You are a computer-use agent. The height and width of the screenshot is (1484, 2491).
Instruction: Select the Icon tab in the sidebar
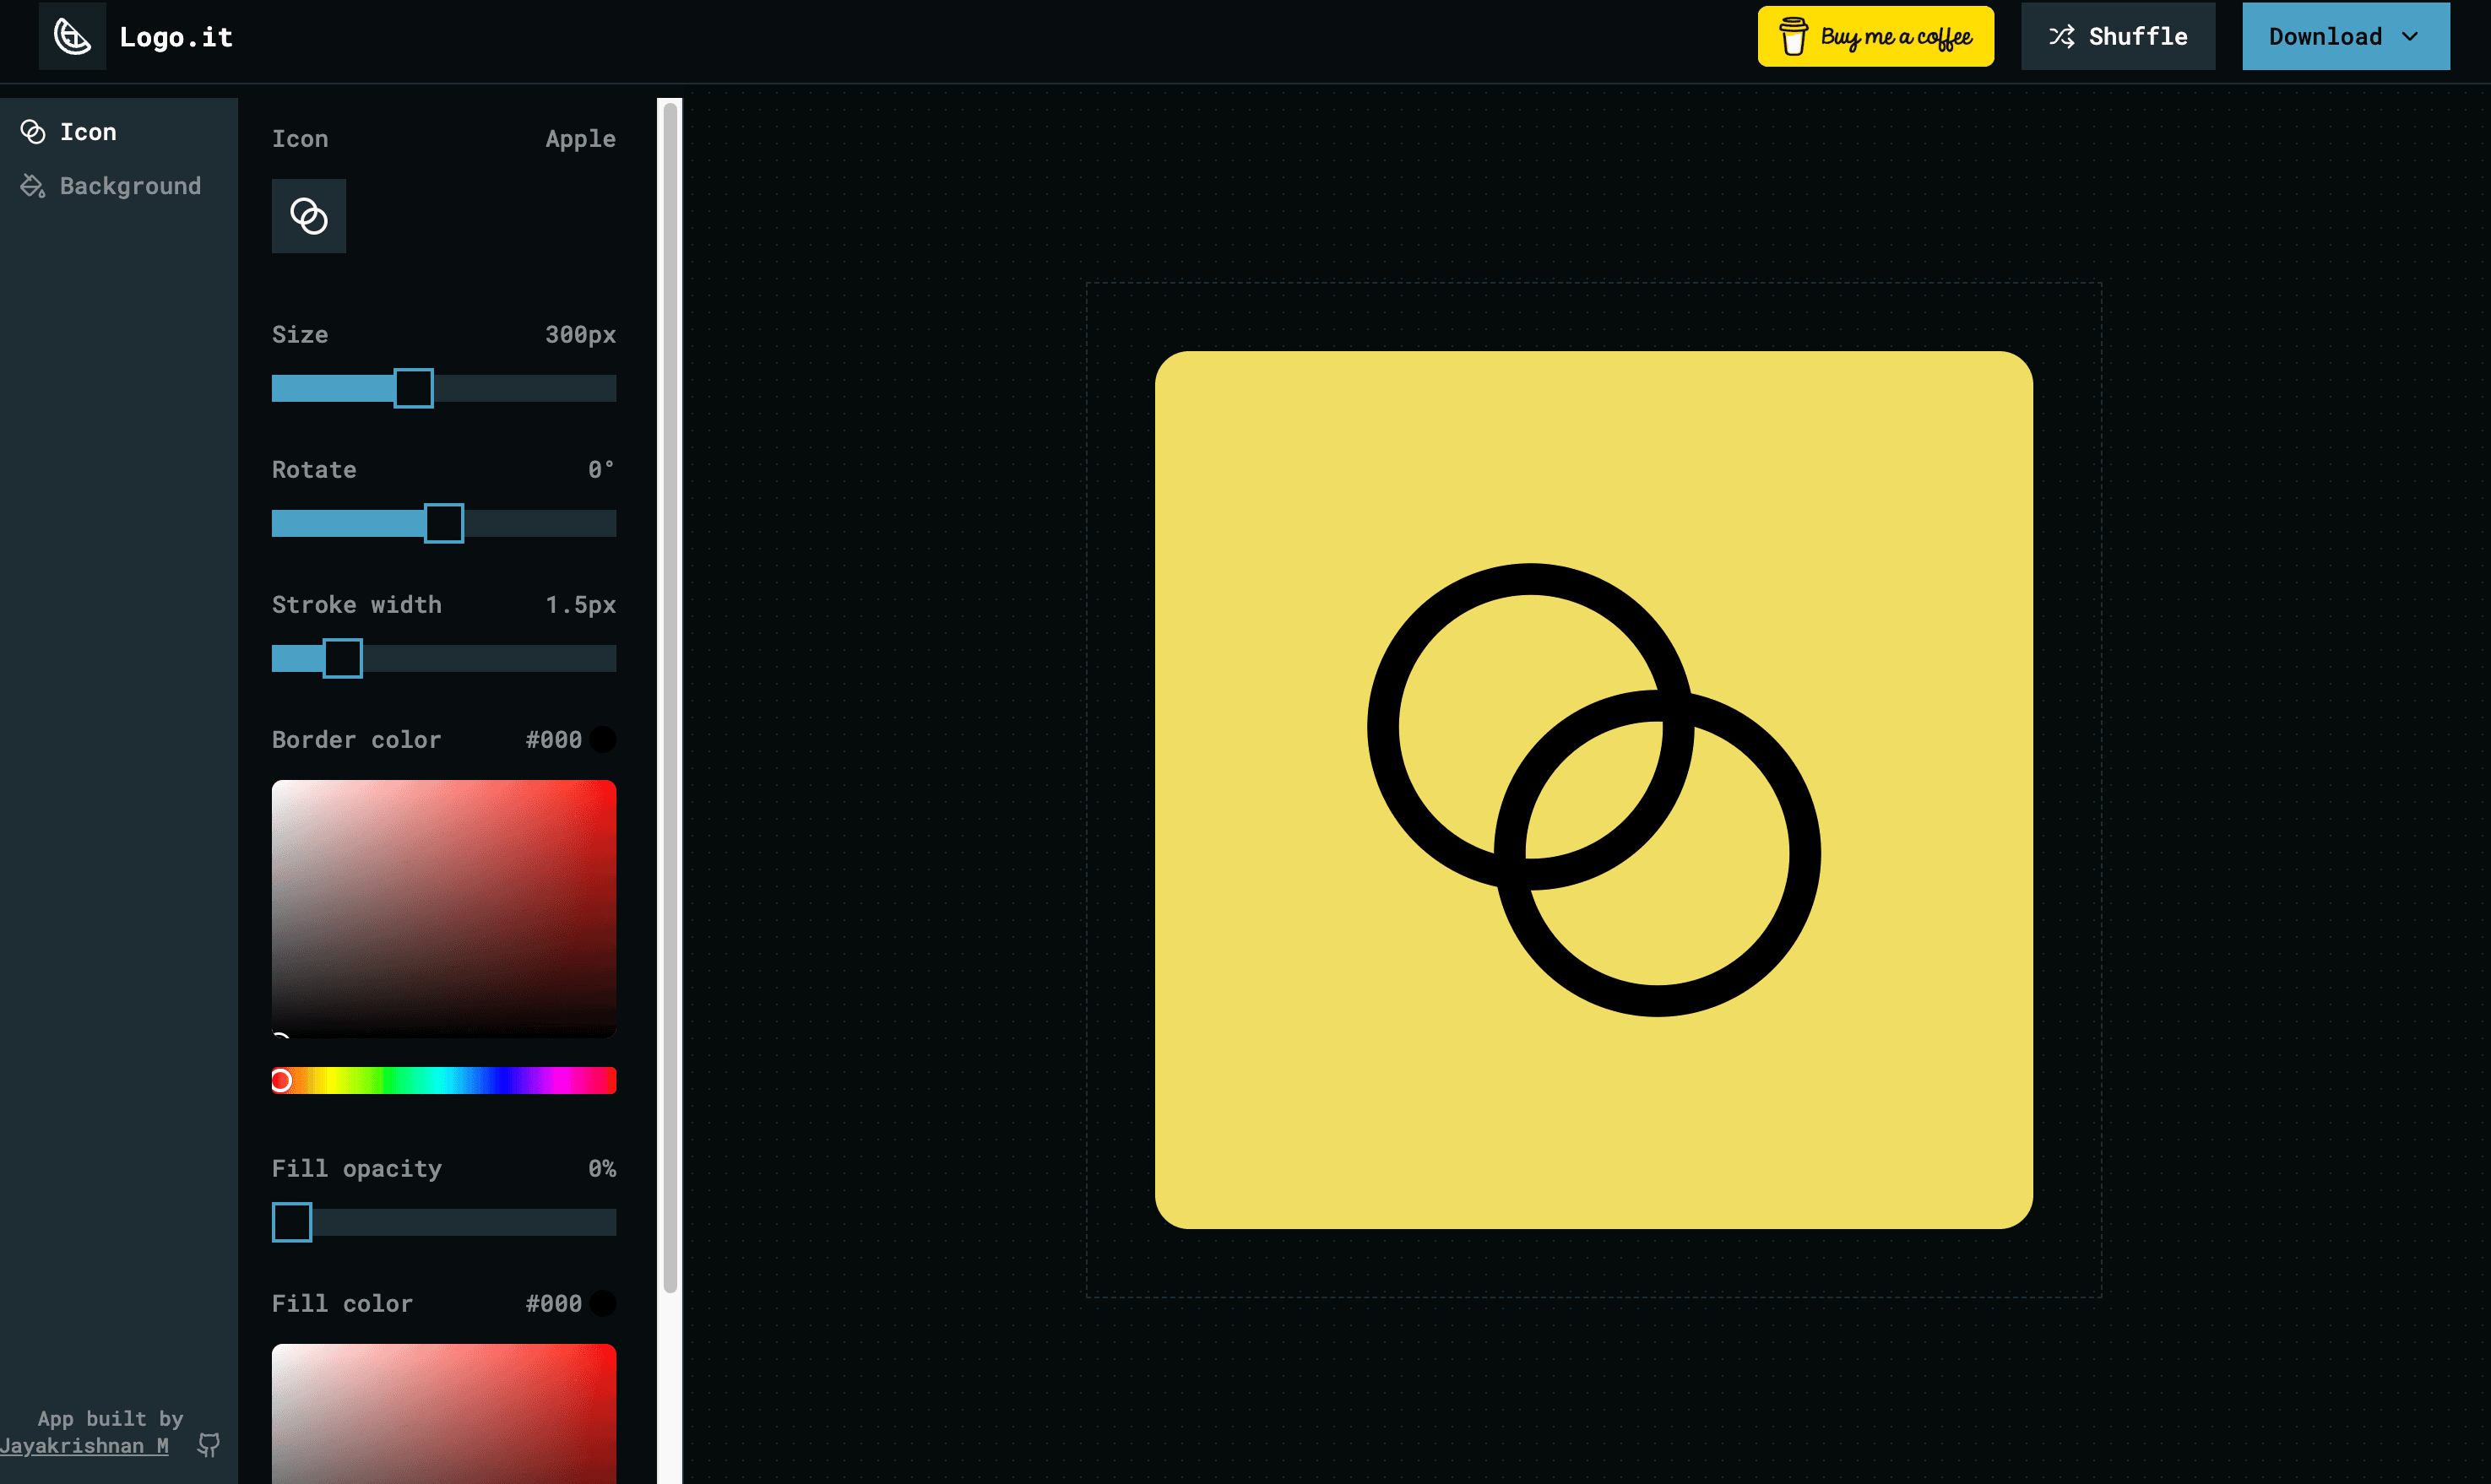(x=88, y=132)
